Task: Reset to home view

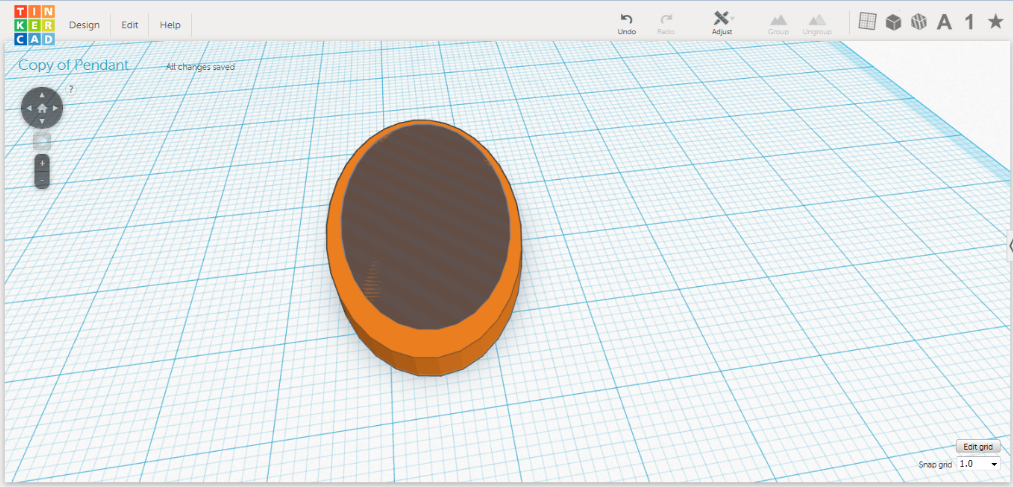Action: [42, 108]
